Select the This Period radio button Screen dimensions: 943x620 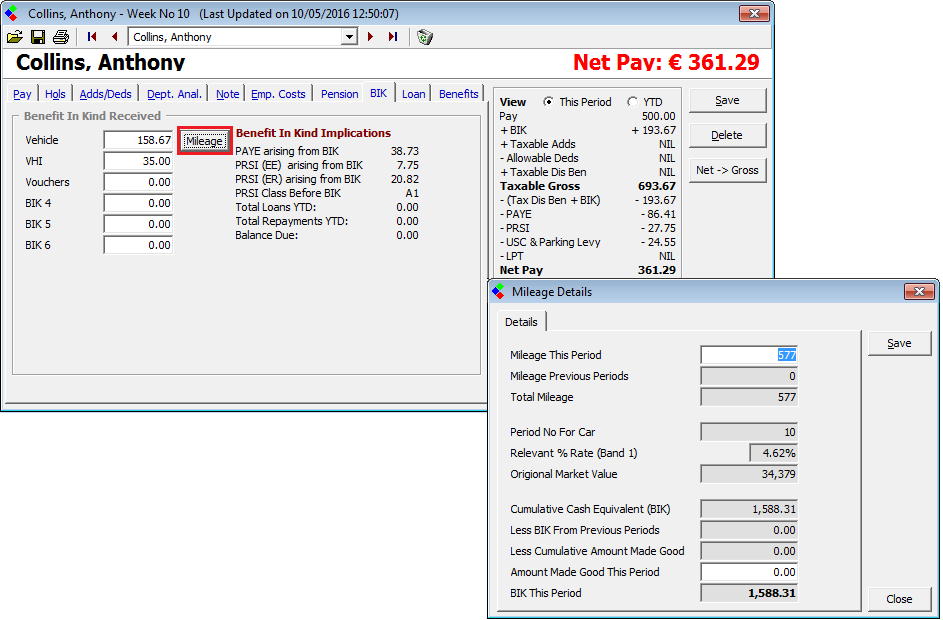548,102
